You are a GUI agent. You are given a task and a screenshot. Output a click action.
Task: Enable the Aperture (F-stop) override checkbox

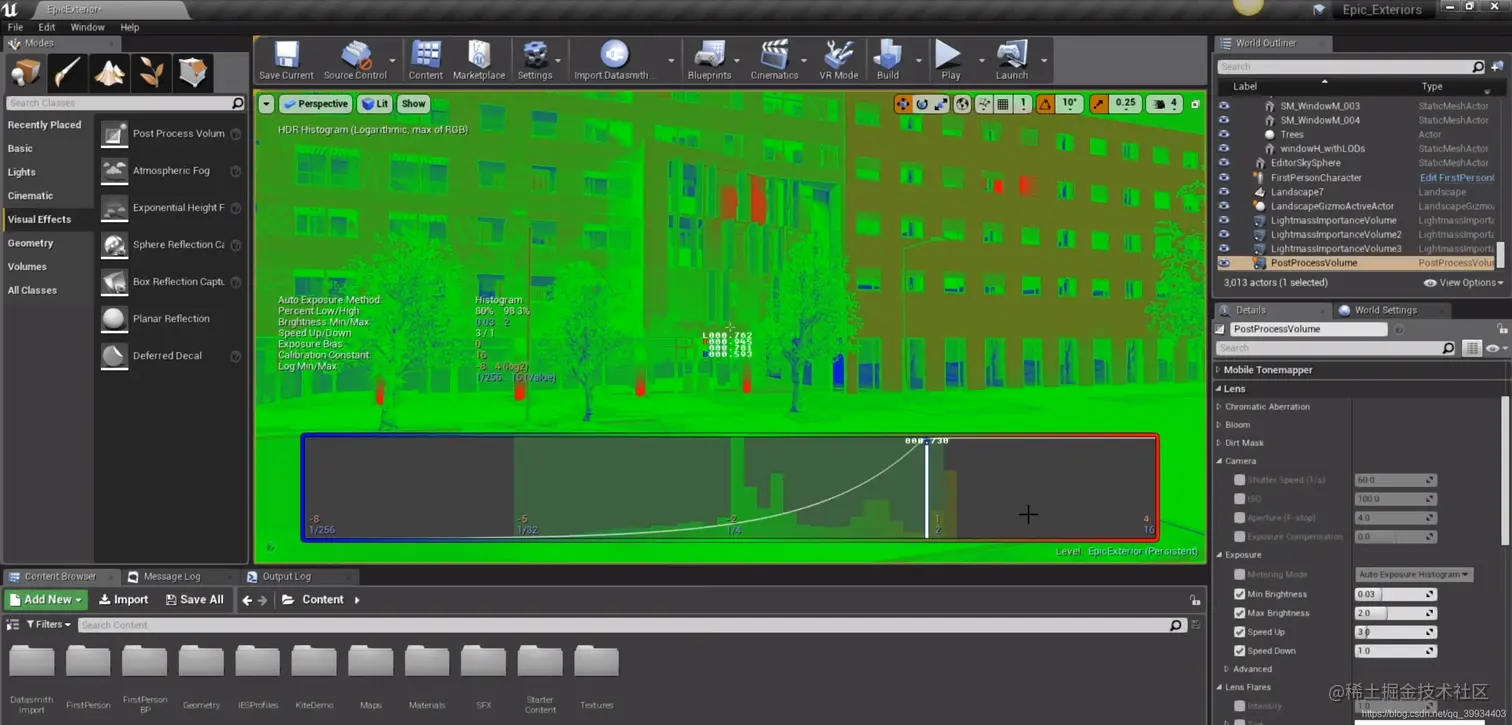1240,518
